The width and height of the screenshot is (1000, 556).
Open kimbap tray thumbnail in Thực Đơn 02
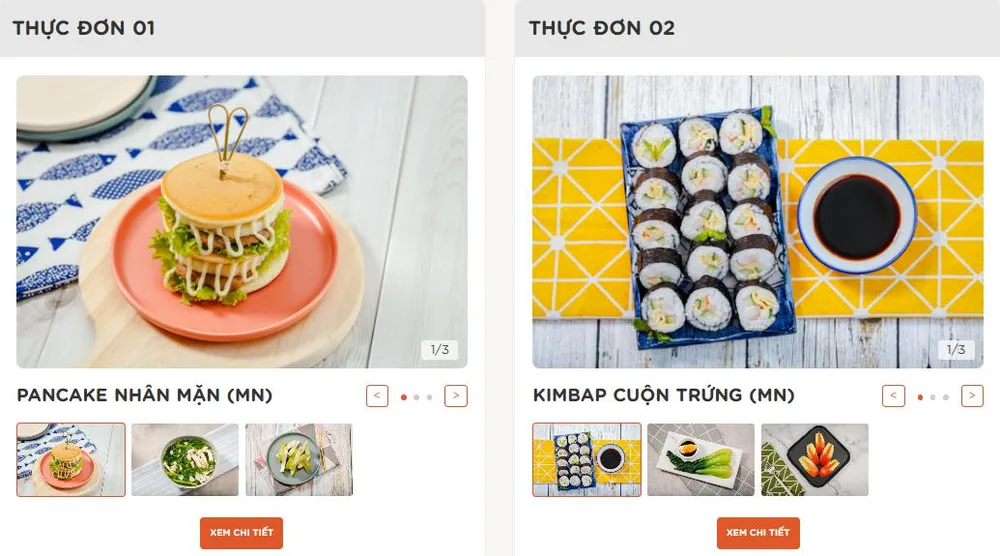pos(587,460)
